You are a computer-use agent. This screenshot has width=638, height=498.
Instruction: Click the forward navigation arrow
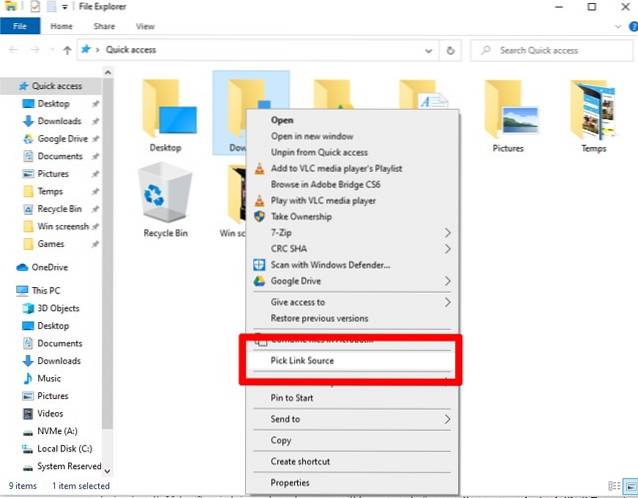coord(35,50)
